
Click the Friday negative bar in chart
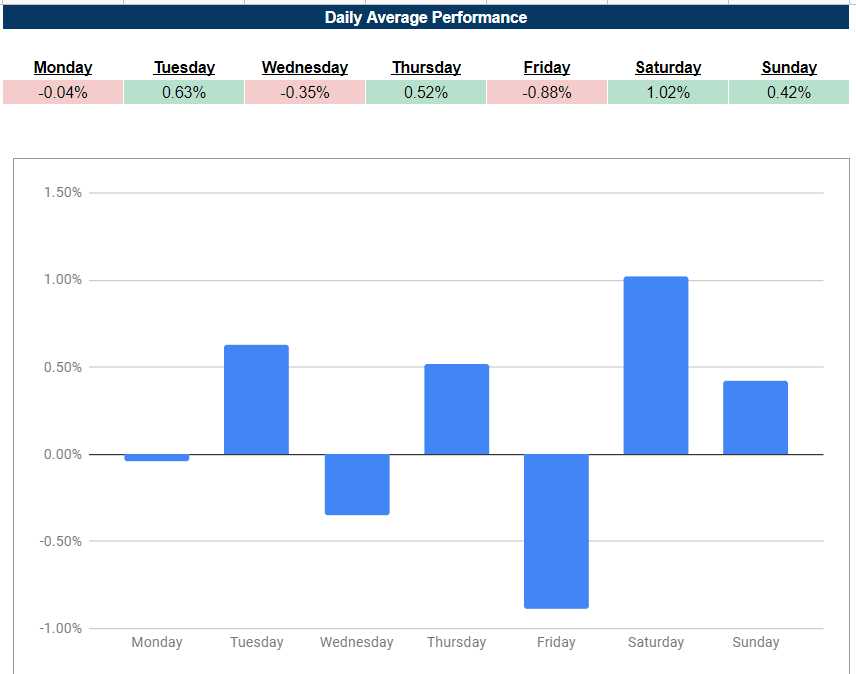[x=556, y=531]
